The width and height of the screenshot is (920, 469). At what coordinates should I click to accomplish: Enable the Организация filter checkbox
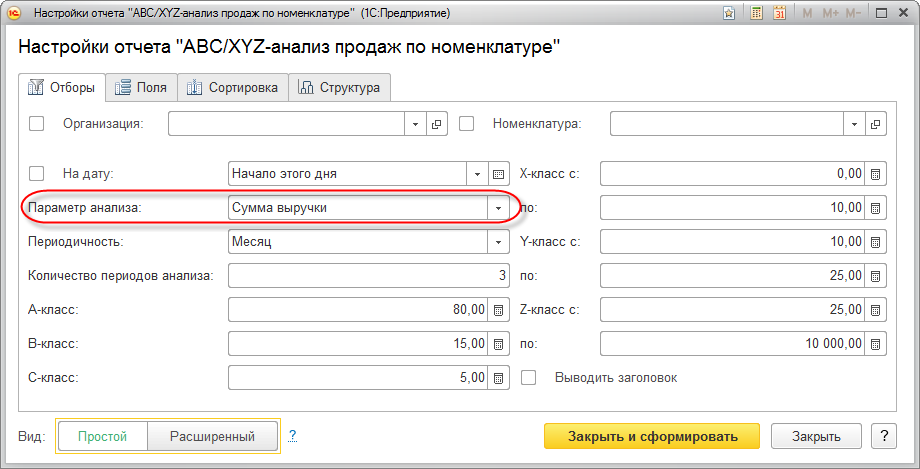[38, 124]
